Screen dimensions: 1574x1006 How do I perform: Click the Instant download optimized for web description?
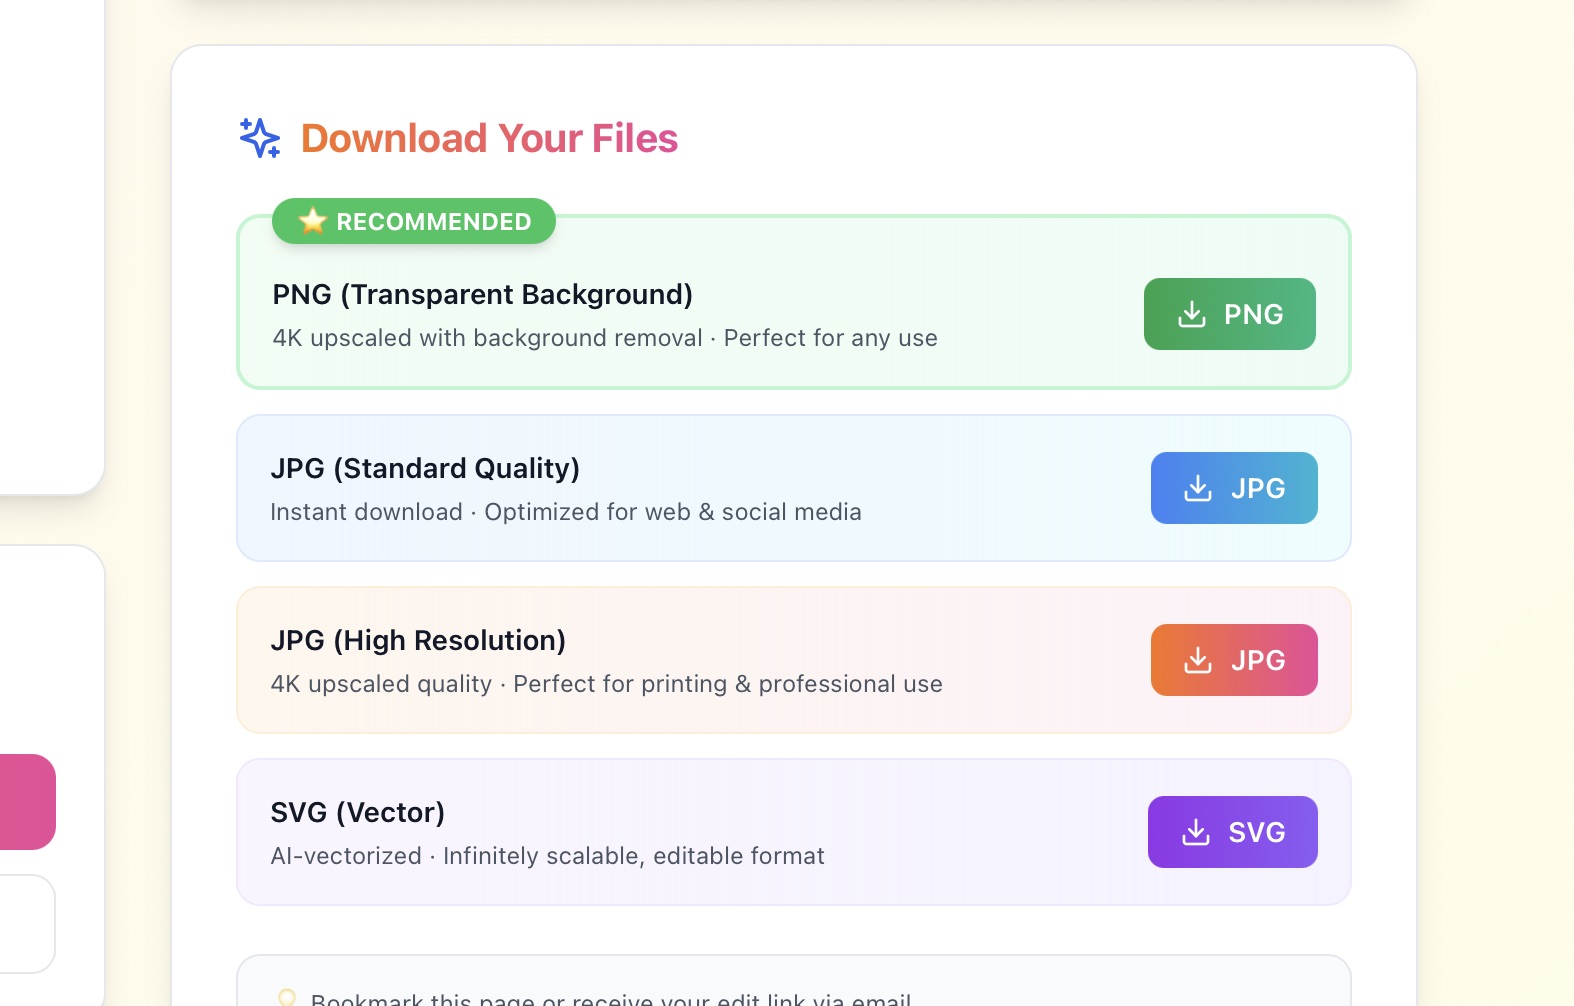566,512
